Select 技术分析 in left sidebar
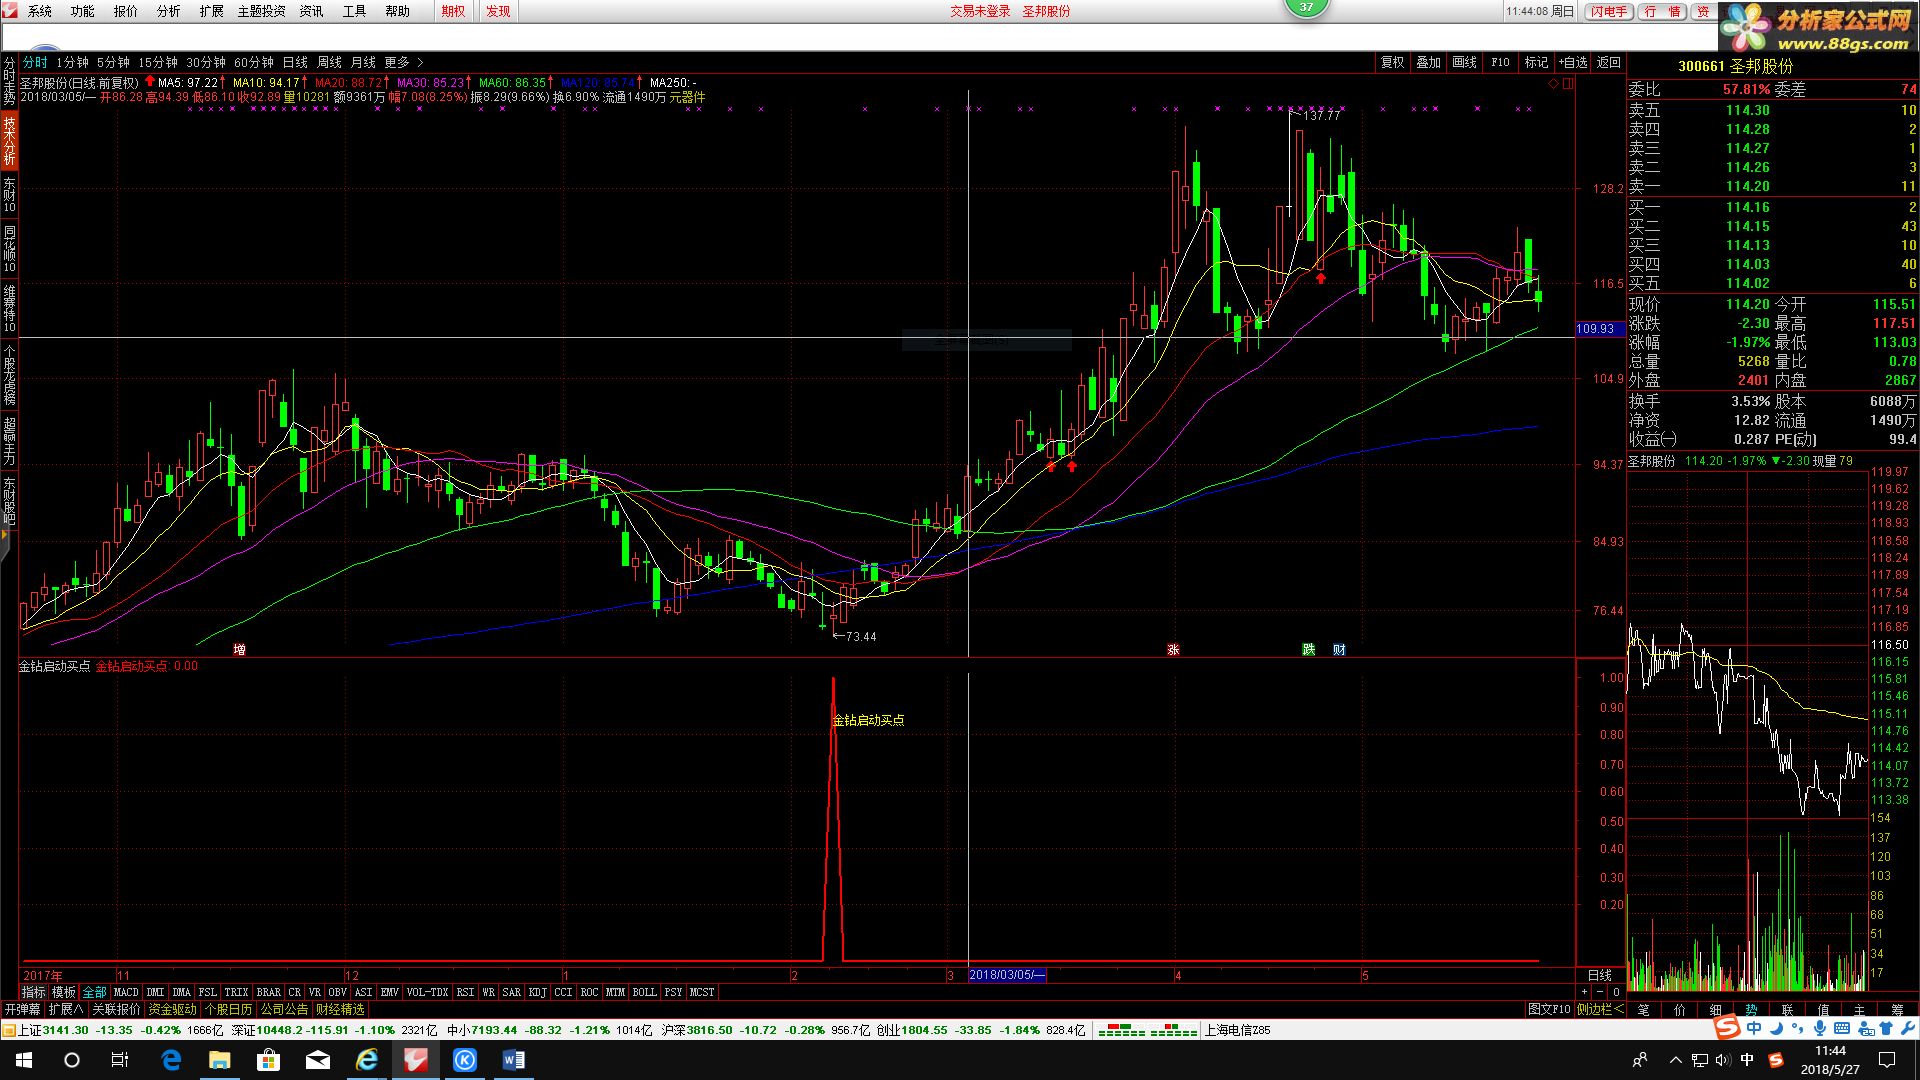 [x=9, y=140]
